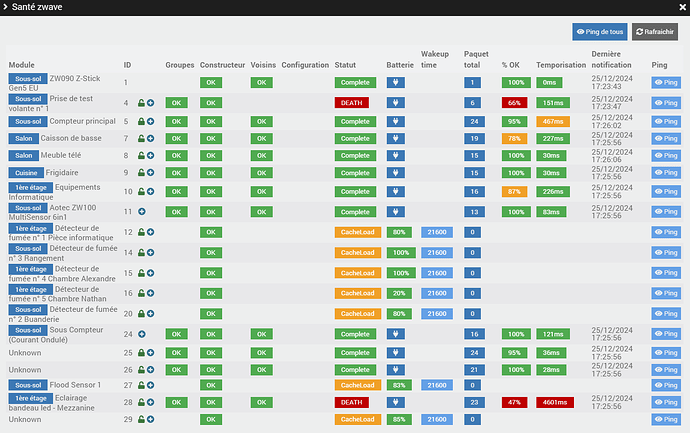Click the plus icon in Flood Sensor 1 row

click(151, 385)
